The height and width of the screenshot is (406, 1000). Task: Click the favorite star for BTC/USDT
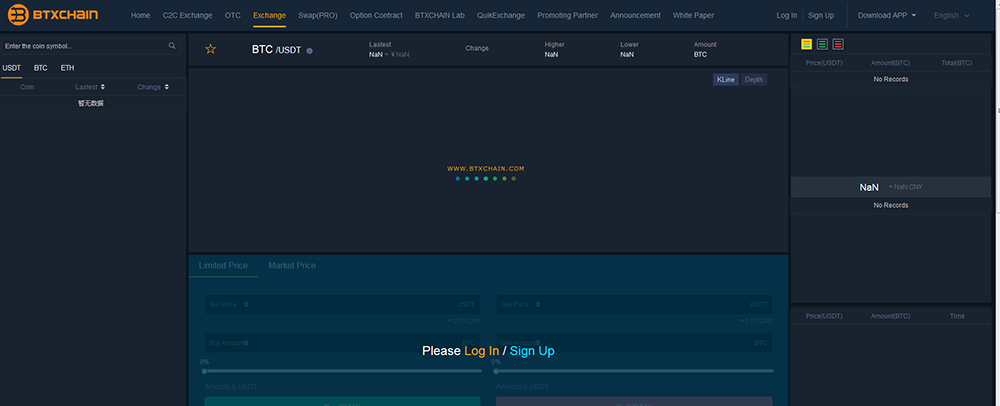click(210, 49)
